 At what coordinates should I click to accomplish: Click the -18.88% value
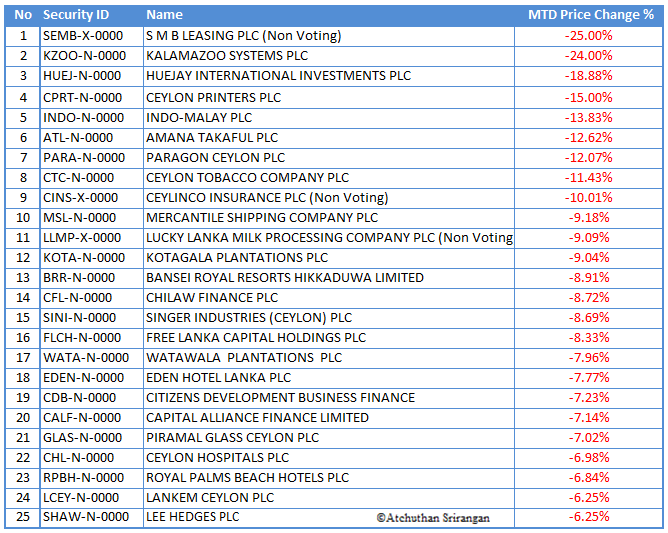[x=588, y=76]
